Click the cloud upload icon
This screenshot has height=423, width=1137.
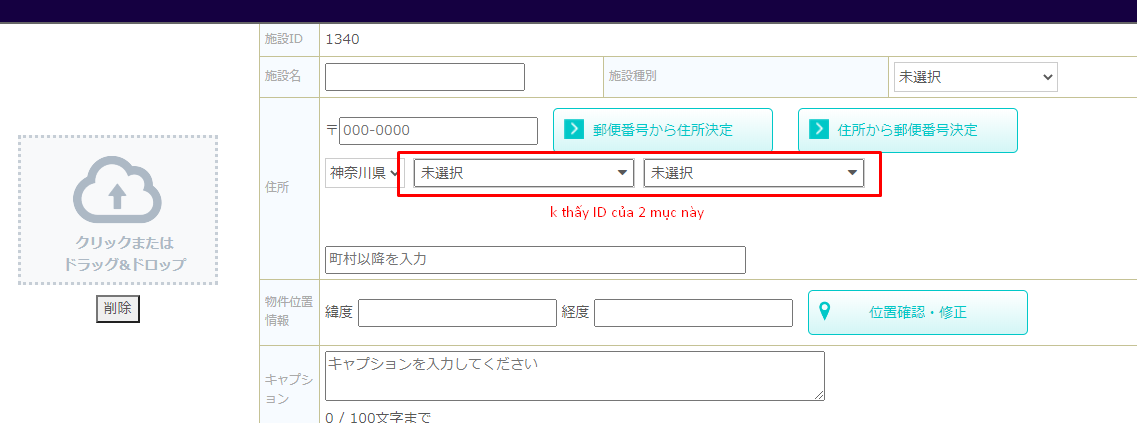(117, 189)
